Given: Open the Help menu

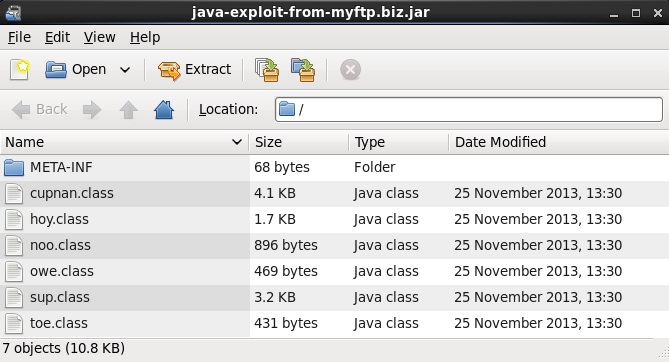Looking at the screenshot, I should [145, 38].
